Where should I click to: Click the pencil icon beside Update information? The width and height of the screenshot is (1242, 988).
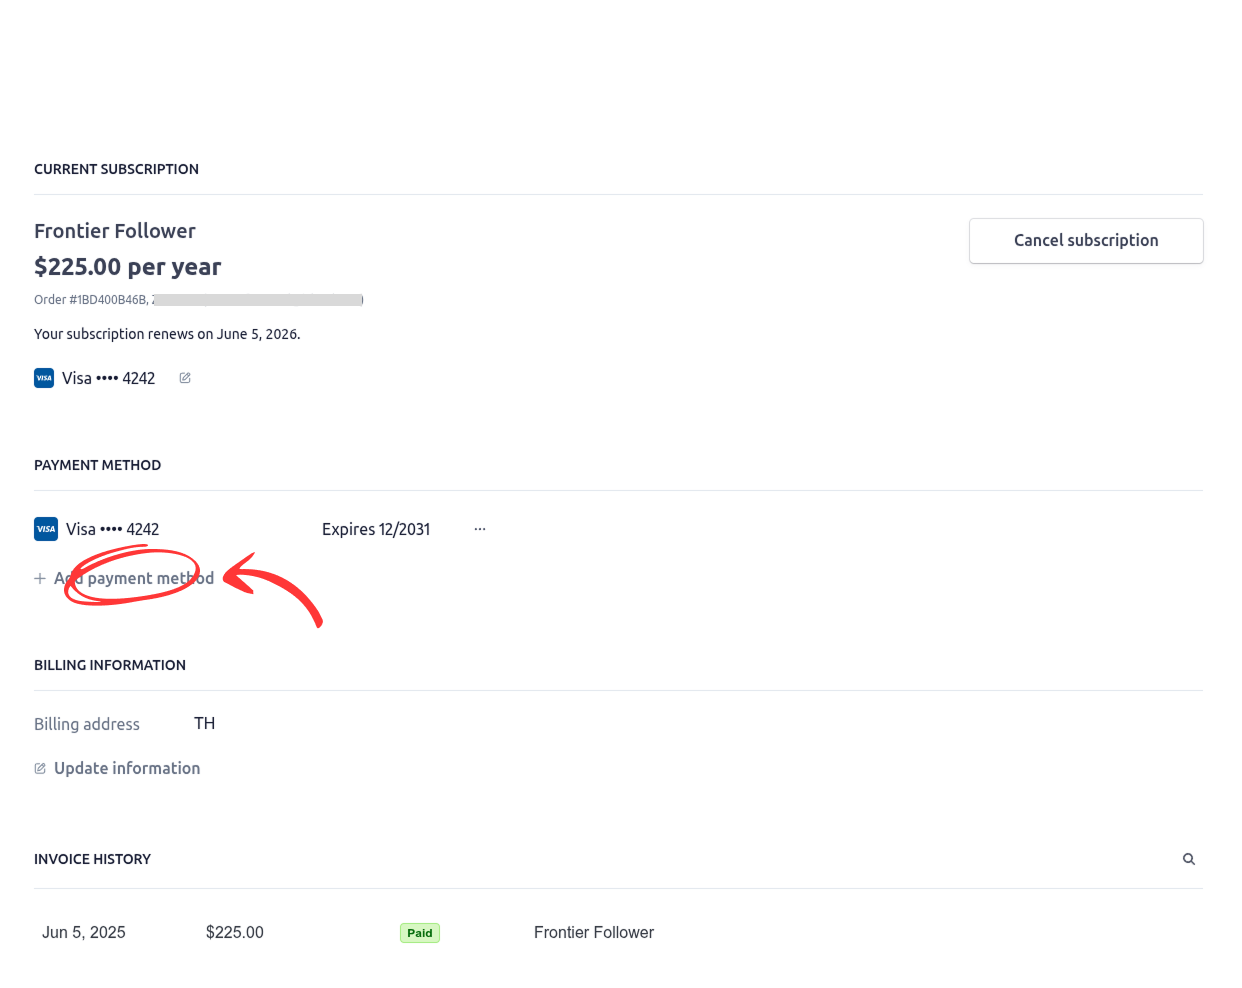[40, 768]
